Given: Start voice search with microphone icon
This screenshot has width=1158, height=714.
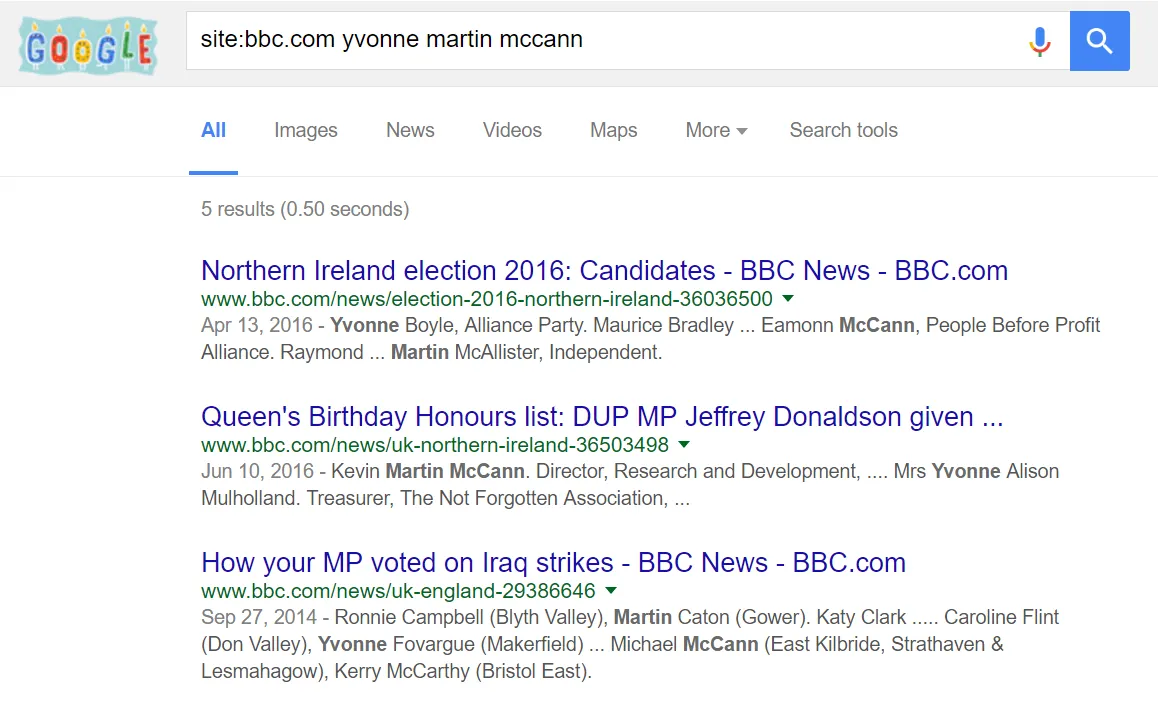Looking at the screenshot, I should (1039, 41).
